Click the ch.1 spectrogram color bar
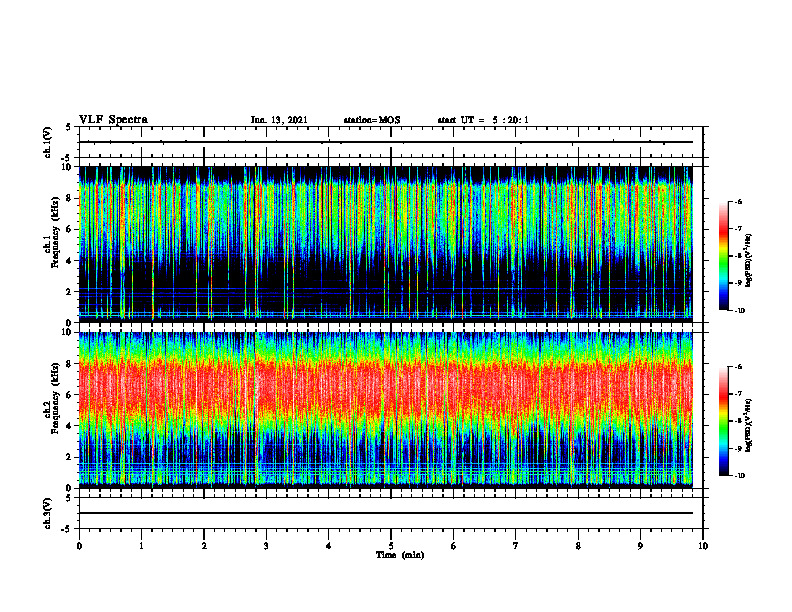The image size is (792, 612). tap(724, 256)
